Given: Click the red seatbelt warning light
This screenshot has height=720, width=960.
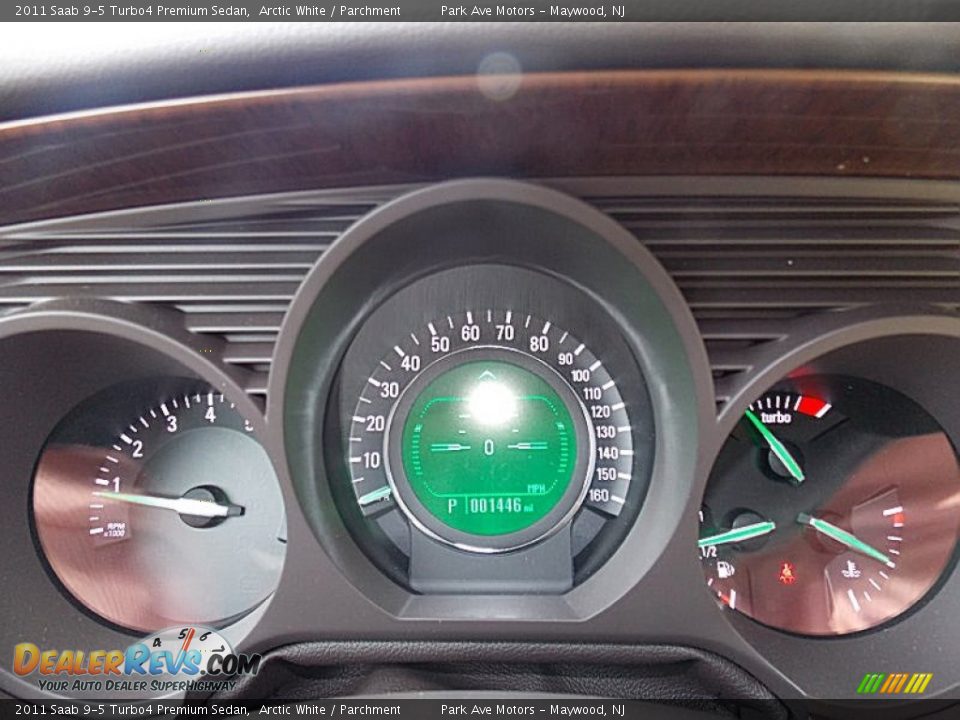Looking at the screenshot, I should coord(787,574).
